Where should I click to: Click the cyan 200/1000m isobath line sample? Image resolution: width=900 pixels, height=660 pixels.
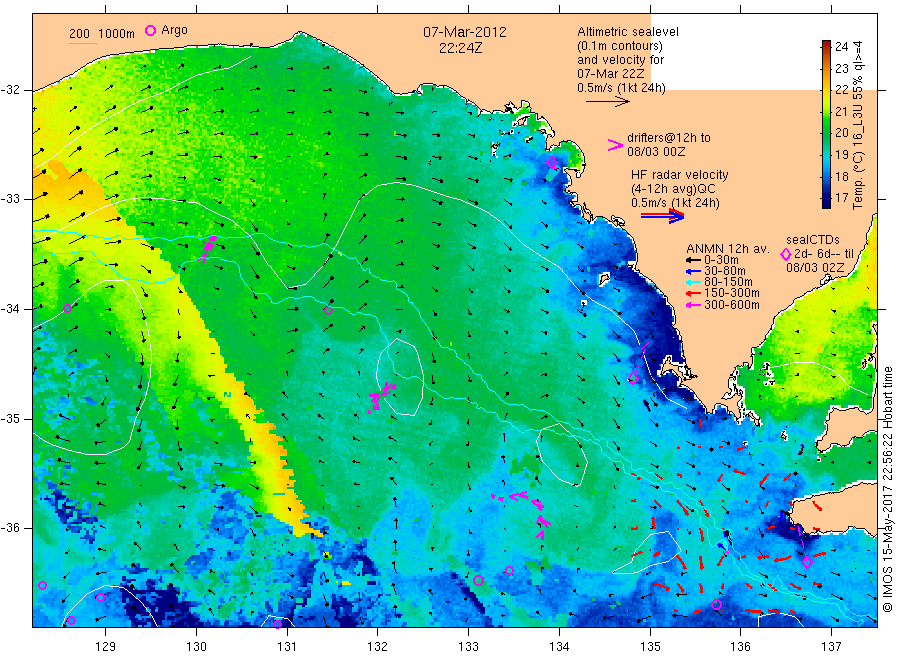84,43
